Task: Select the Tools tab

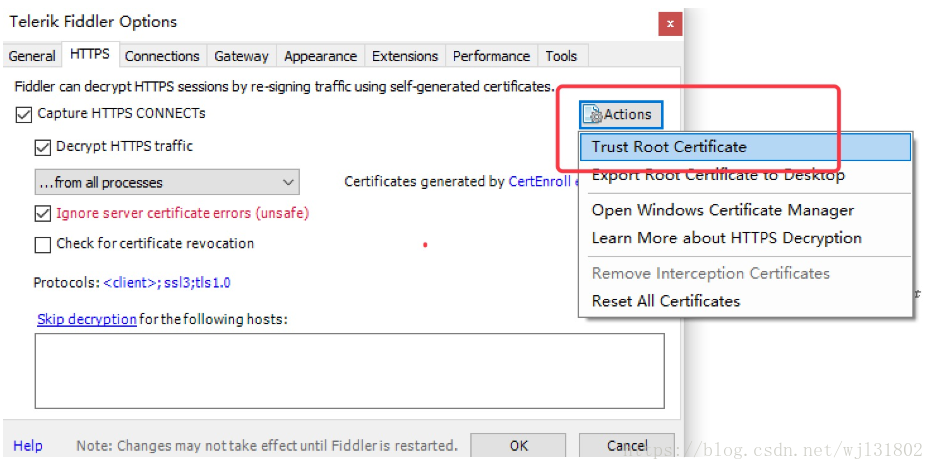Action: click(561, 56)
